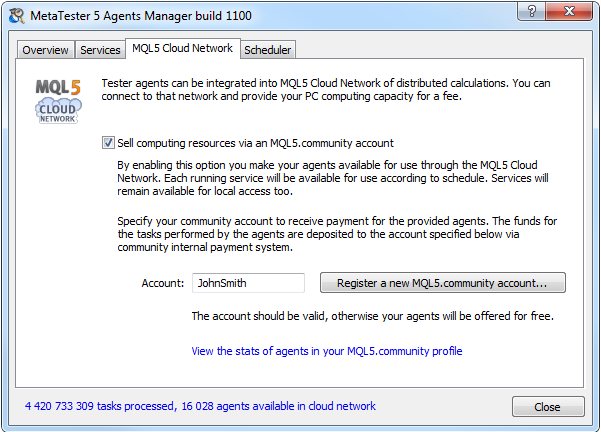601x432 pixels.
Task: Switch to the Overview tab
Action: pyautogui.click(x=45, y=50)
